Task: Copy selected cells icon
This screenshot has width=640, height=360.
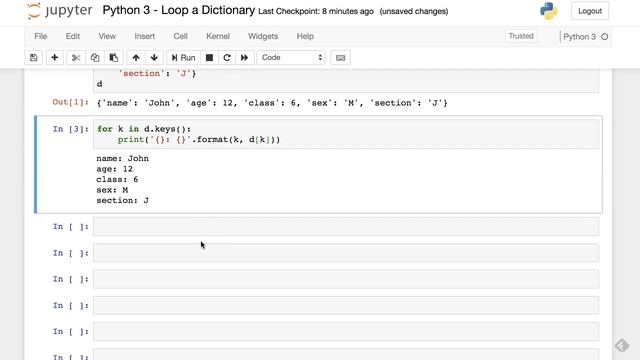Action: [x=95, y=58]
